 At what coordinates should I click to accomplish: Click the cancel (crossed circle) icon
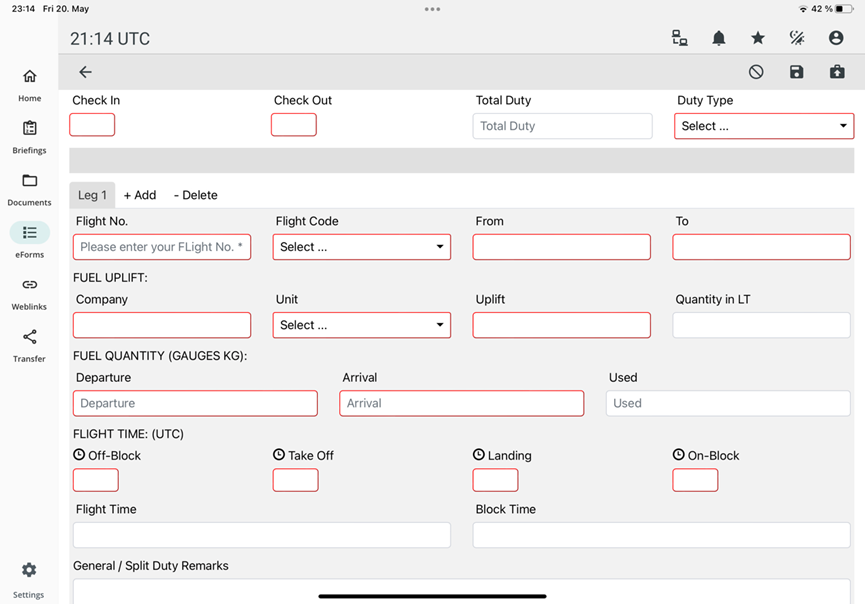point(756,72)
